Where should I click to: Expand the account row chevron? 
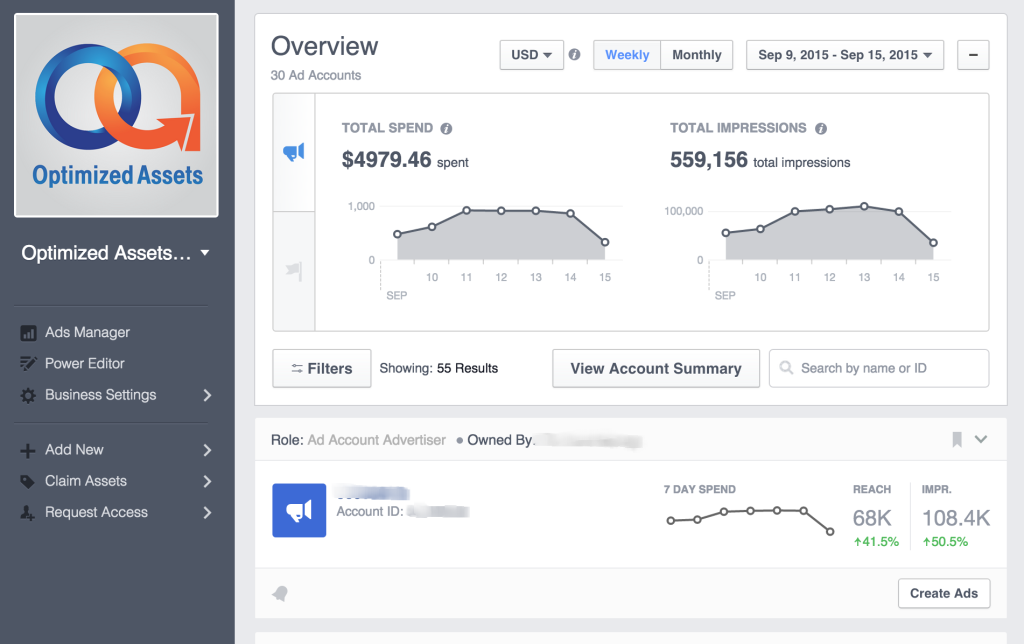(x=981, y=440)
